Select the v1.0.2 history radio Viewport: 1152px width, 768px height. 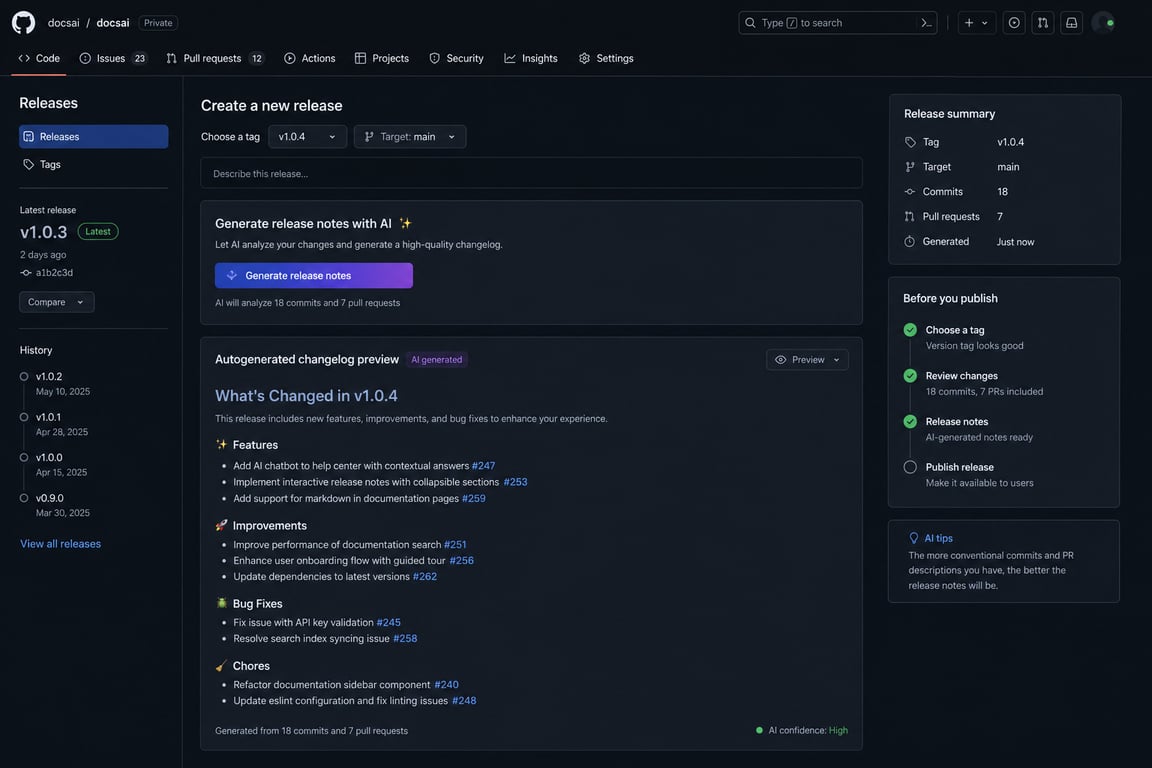click(x=24, y=376)
